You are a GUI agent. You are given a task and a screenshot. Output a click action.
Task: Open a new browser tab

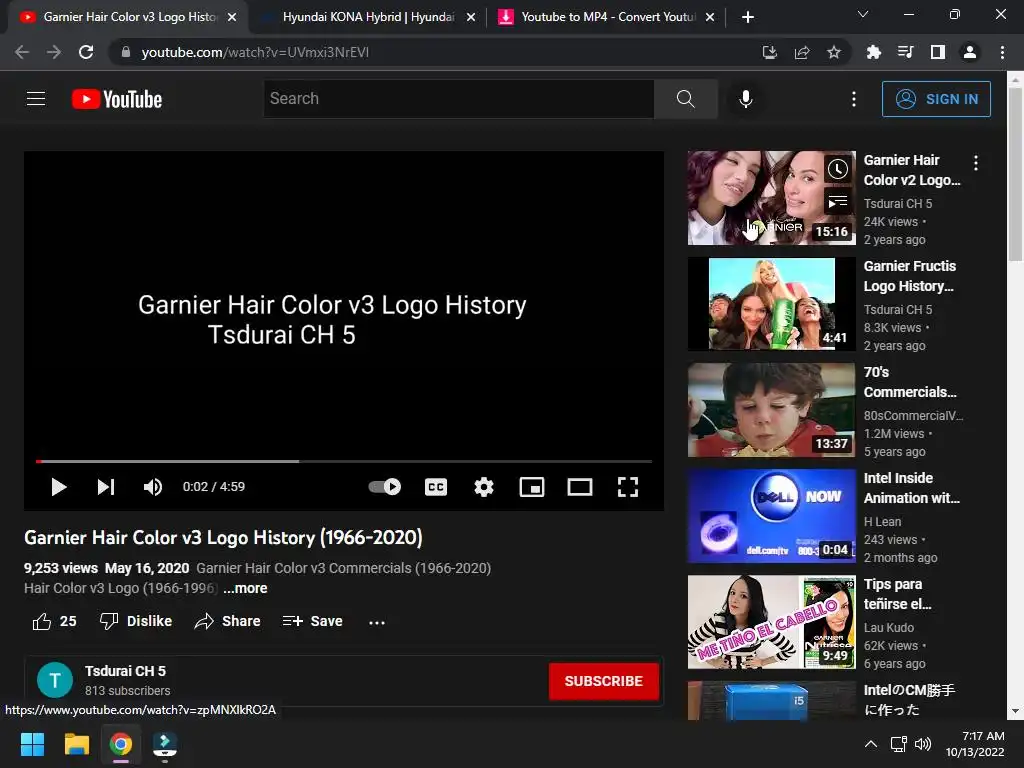point(748,17)
